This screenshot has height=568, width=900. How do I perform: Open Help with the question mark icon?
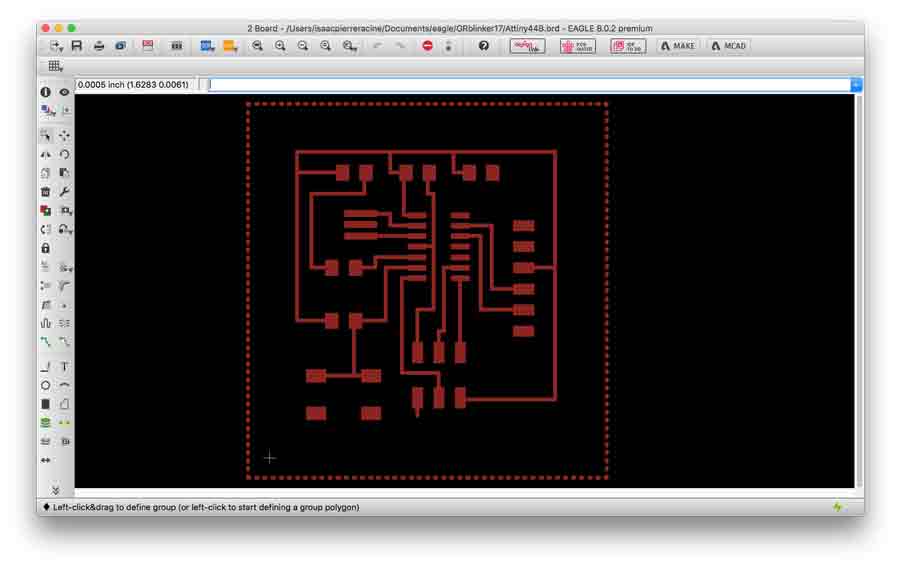click(x=484, y=46)
